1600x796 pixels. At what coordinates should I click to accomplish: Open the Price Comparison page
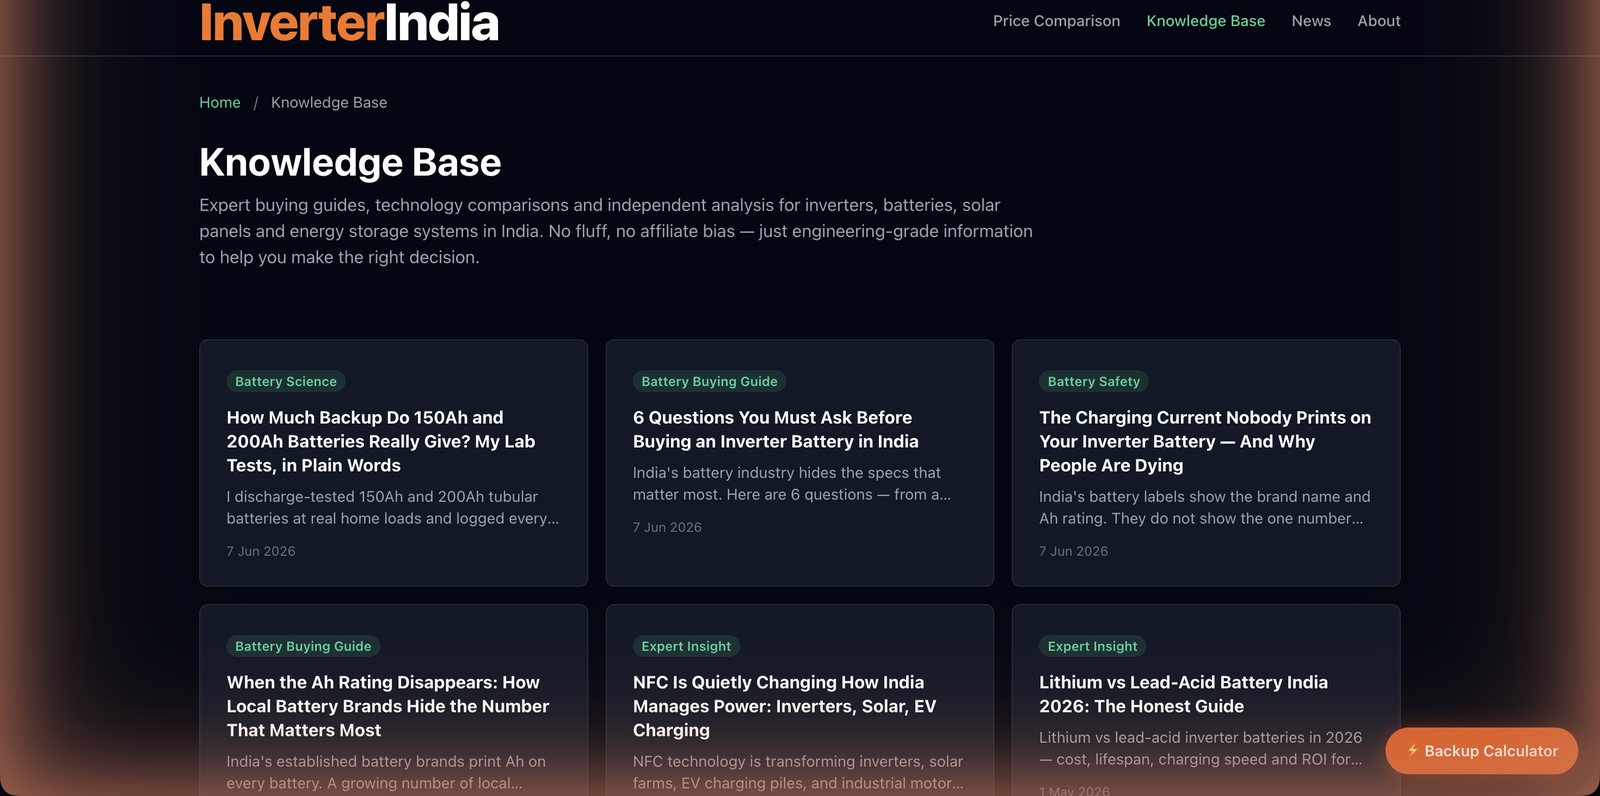click(1056, 21)
